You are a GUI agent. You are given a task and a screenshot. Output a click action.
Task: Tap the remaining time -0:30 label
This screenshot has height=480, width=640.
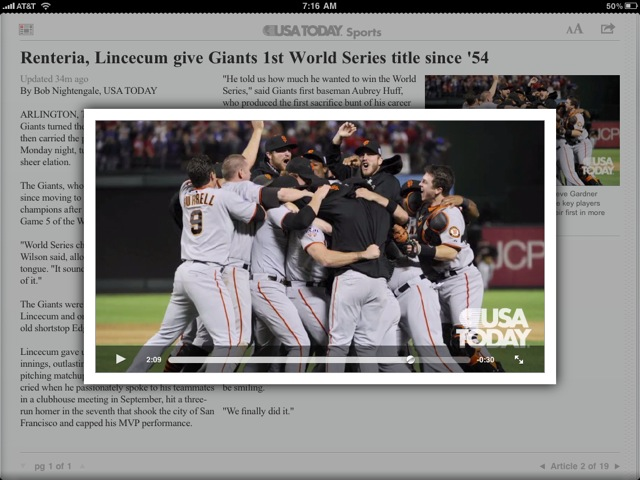click(x=486, y=360)
